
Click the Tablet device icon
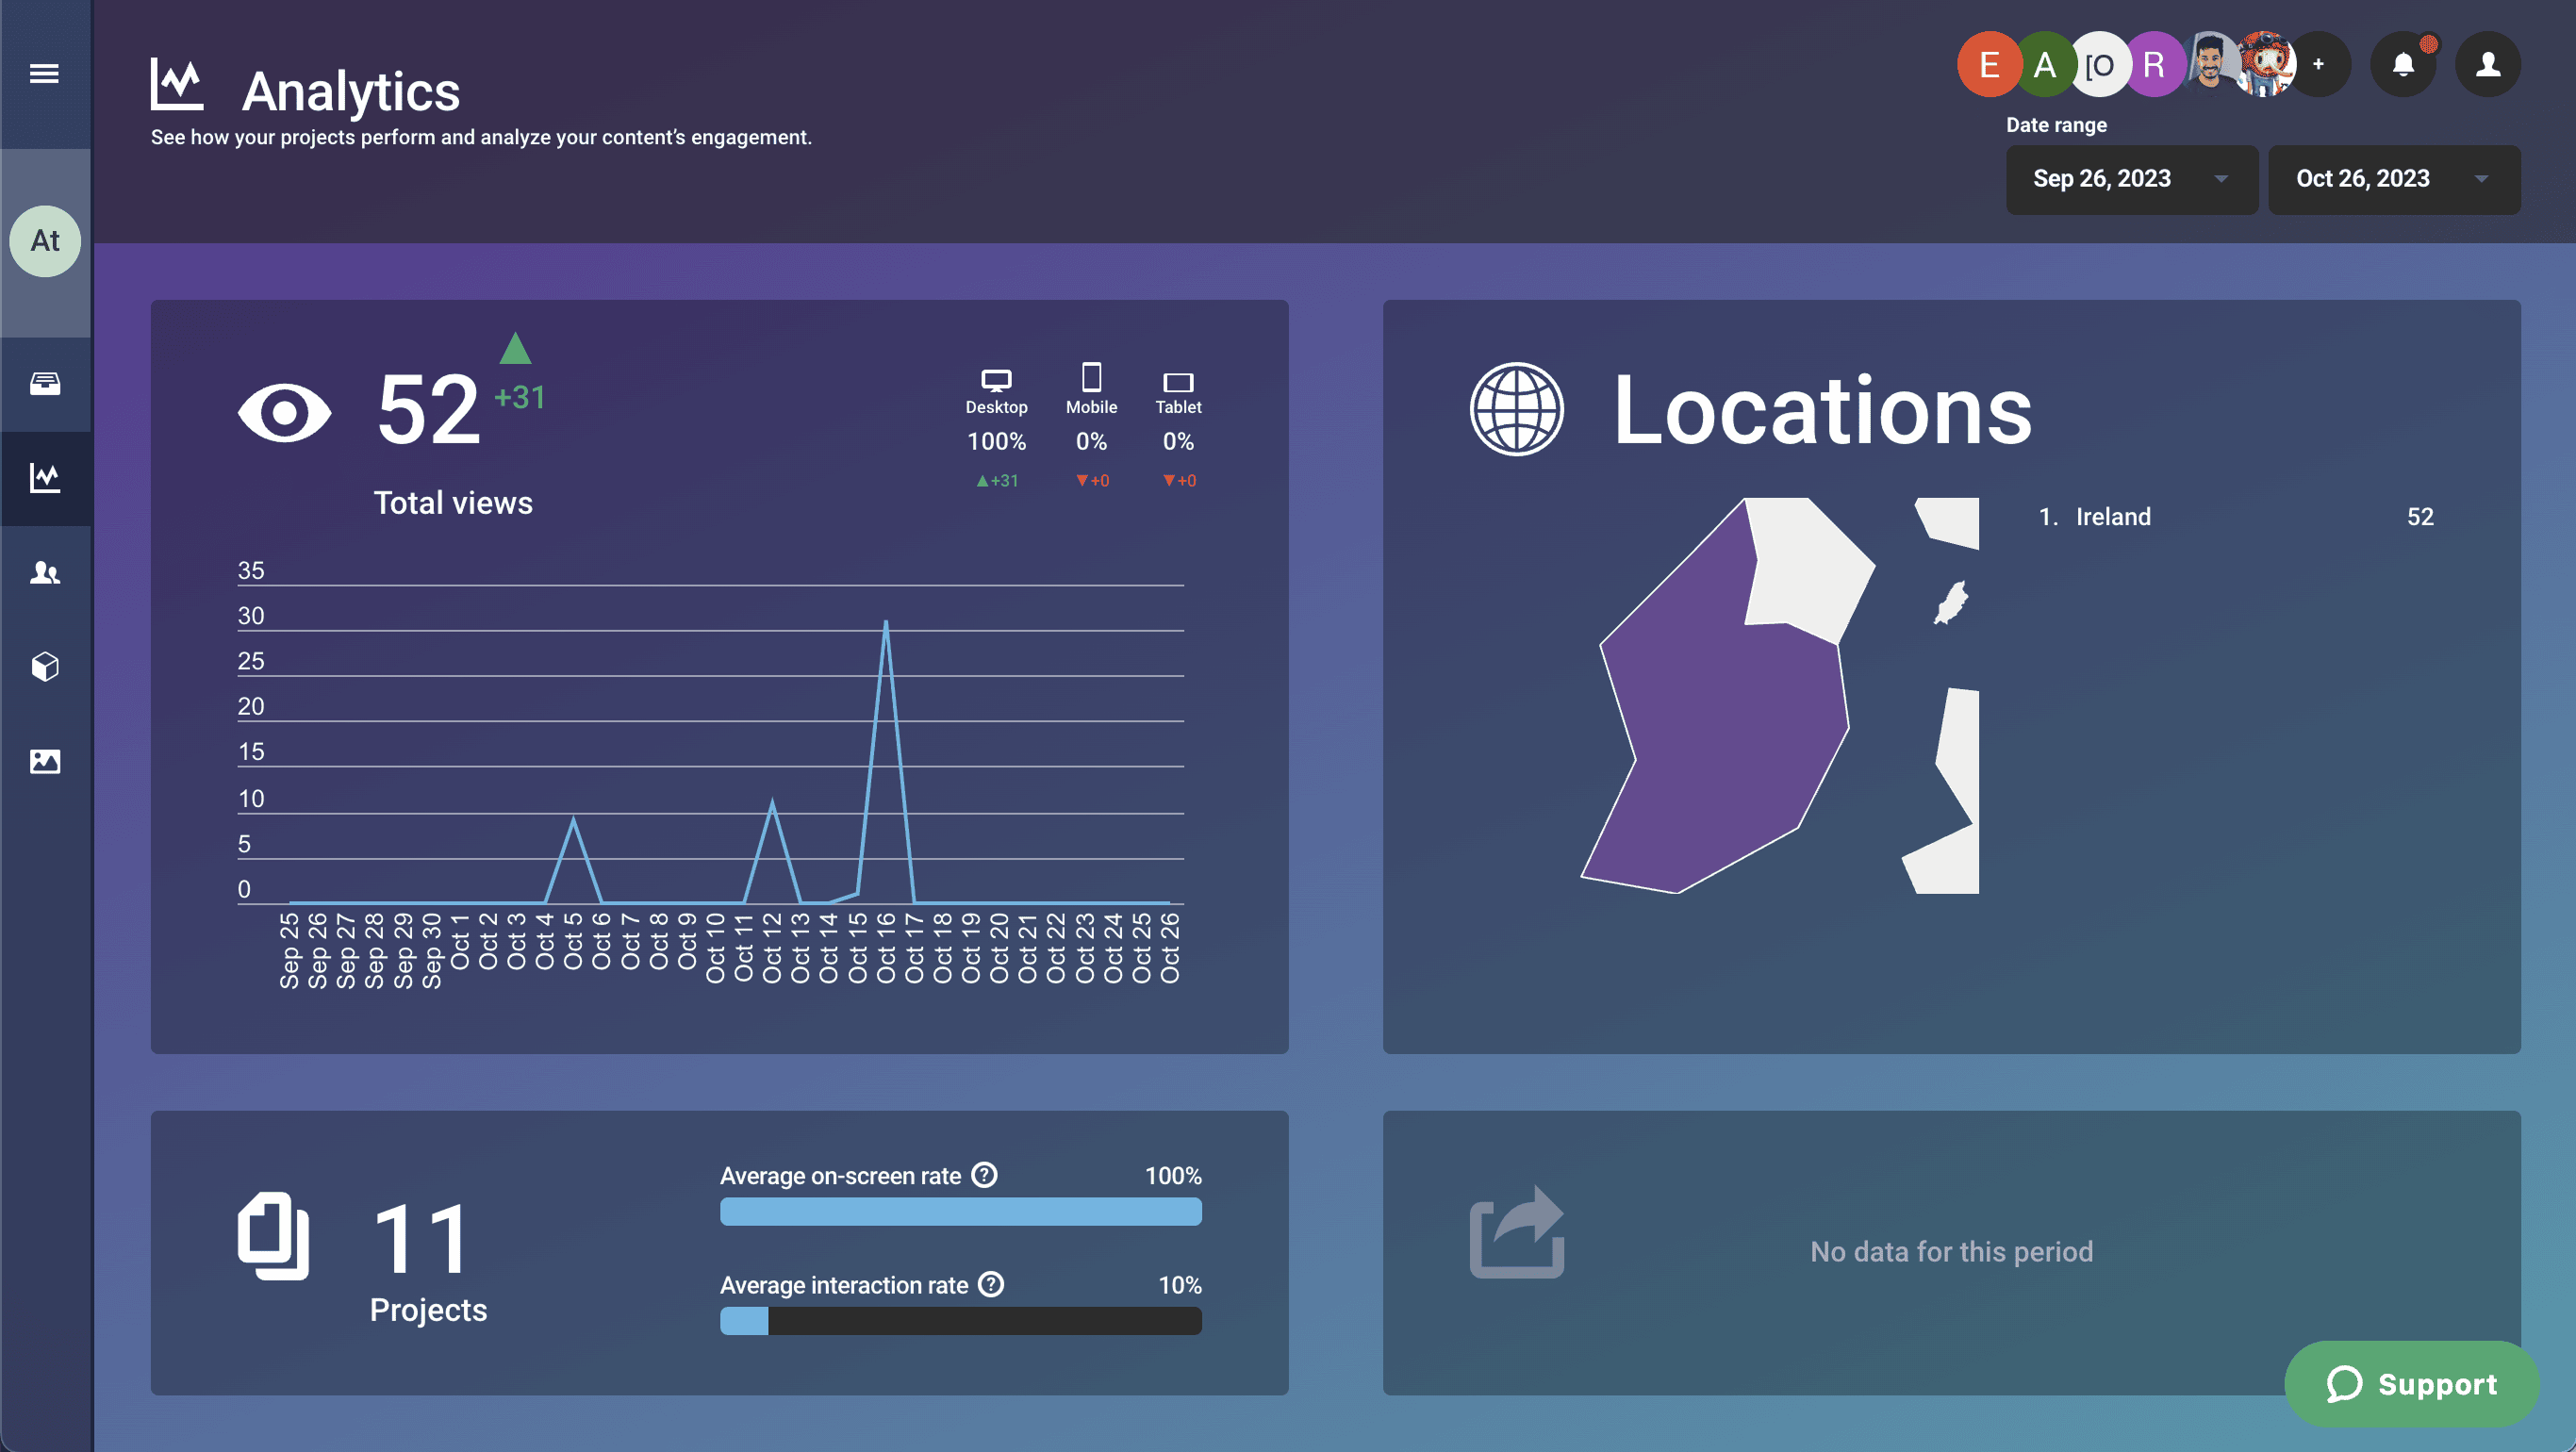click(1178, 383)
